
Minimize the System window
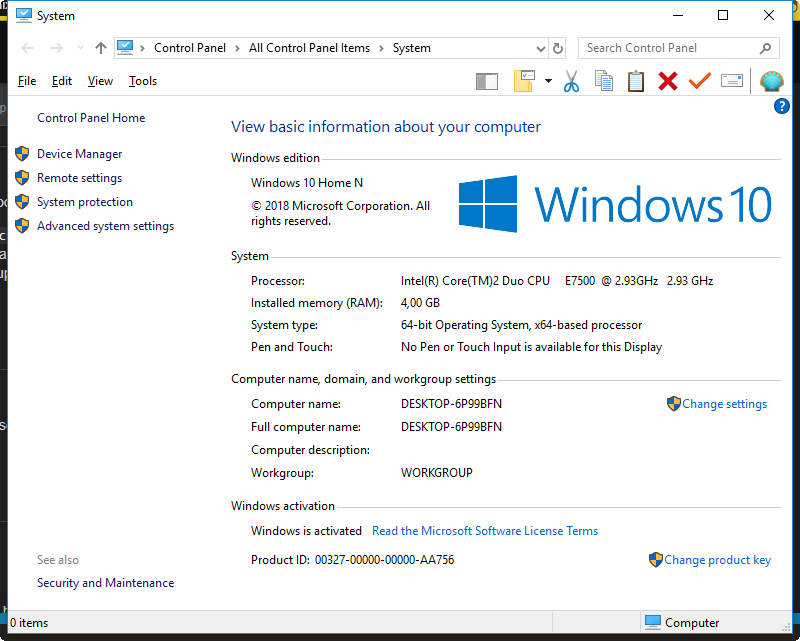678,15
